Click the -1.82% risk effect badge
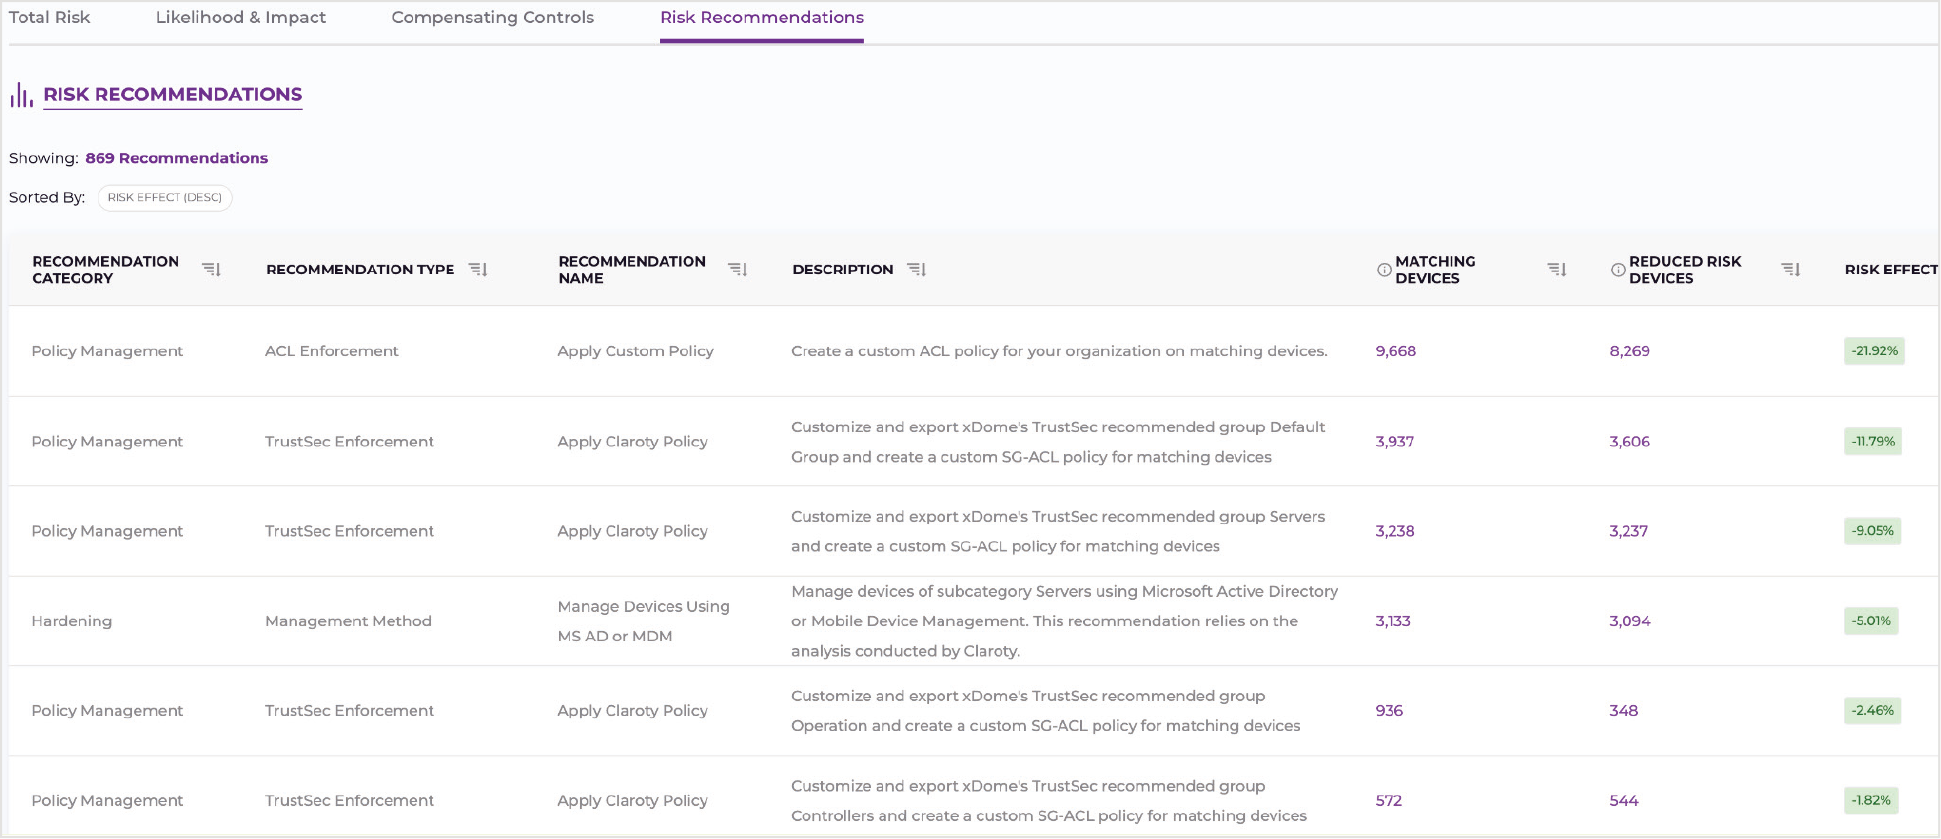Viewport: 1941px width, 839px height. [1871, 801]
